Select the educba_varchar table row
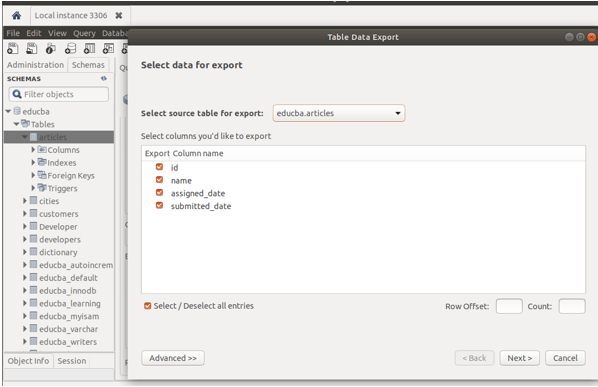598x387 pixels. tap(59, 329)
